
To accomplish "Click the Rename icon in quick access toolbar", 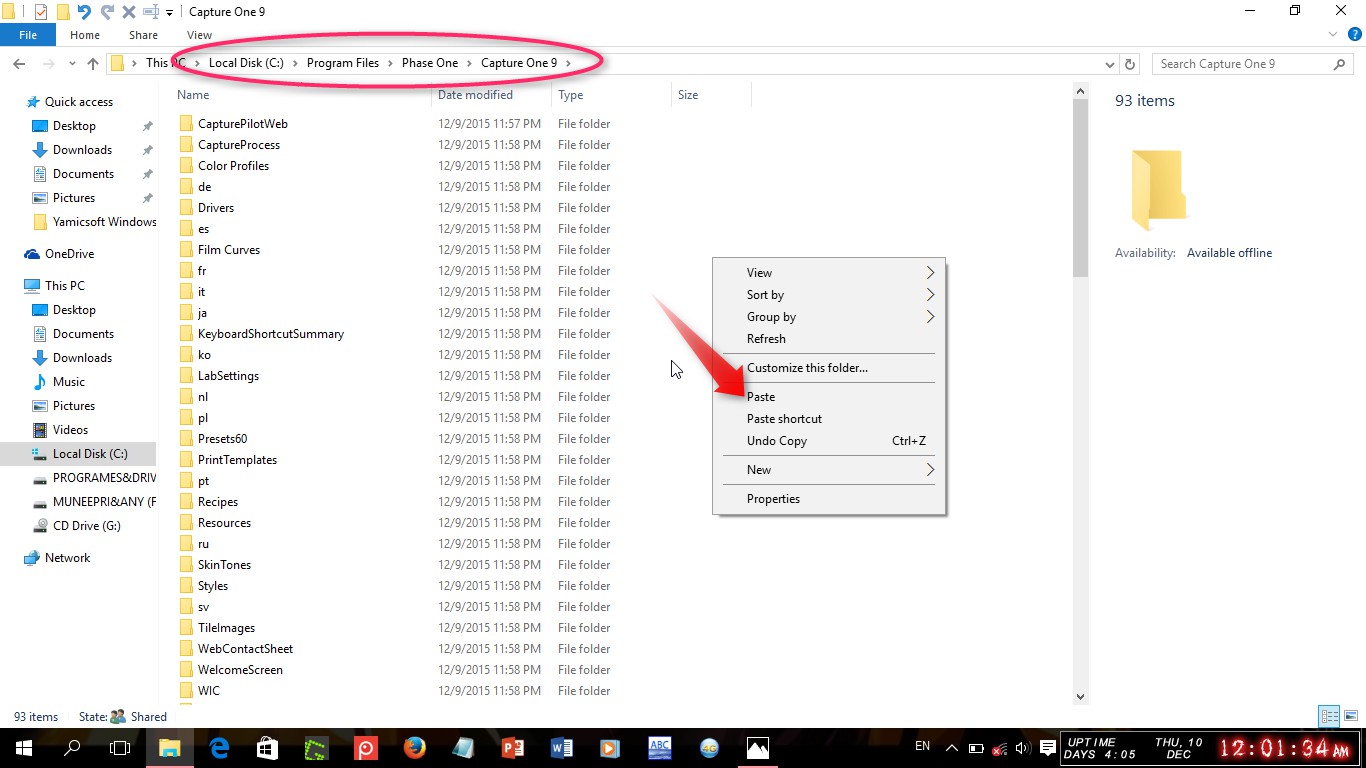I will (x=150, y=12).
